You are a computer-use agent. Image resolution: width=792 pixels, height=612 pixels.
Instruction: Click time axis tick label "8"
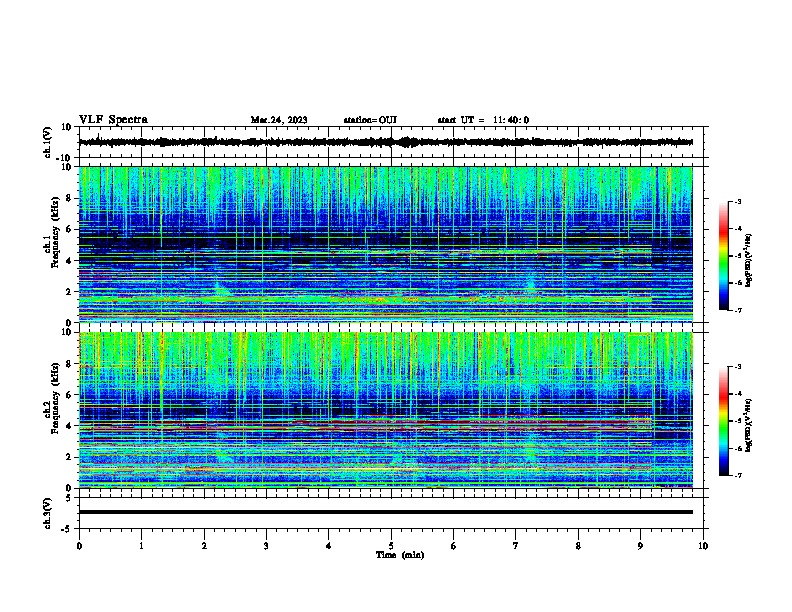[x=578, y=546]
